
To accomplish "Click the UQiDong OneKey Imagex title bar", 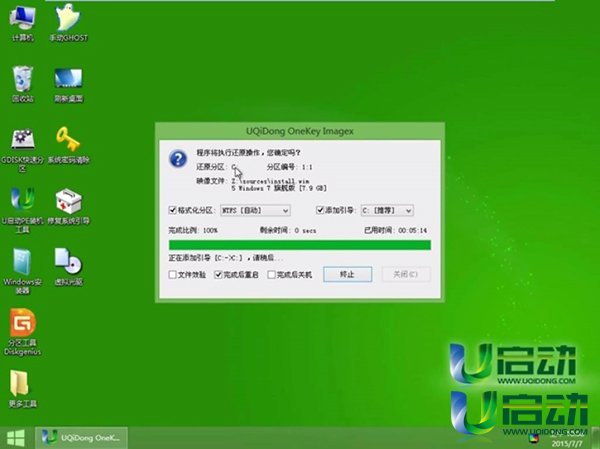I will (300, 131).
